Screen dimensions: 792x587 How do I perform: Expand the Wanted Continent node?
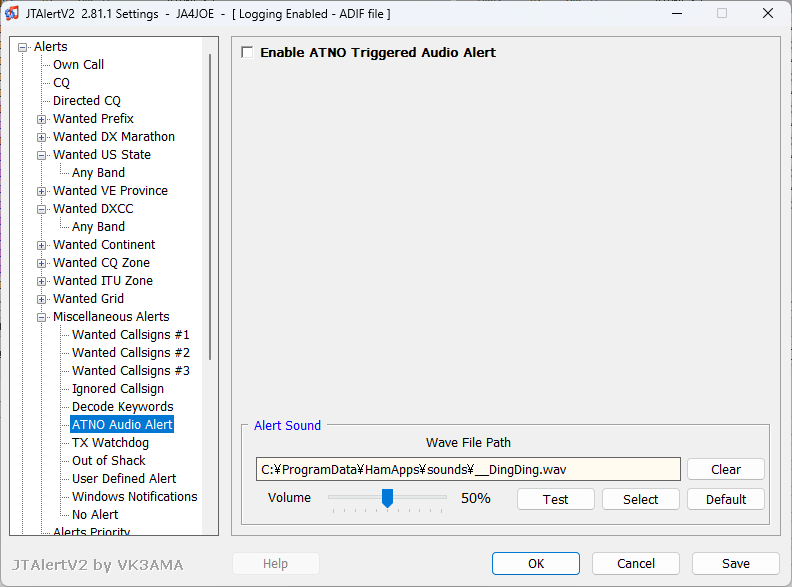pos(41,246)
